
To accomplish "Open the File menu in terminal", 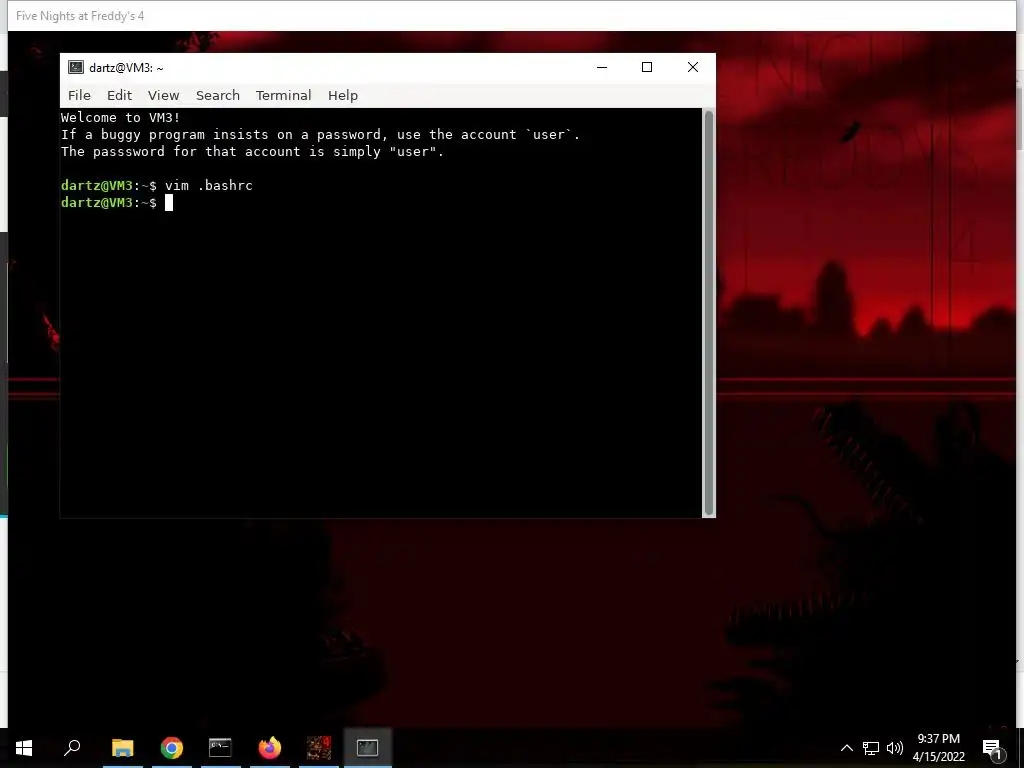I will click(x=79, y=95).
